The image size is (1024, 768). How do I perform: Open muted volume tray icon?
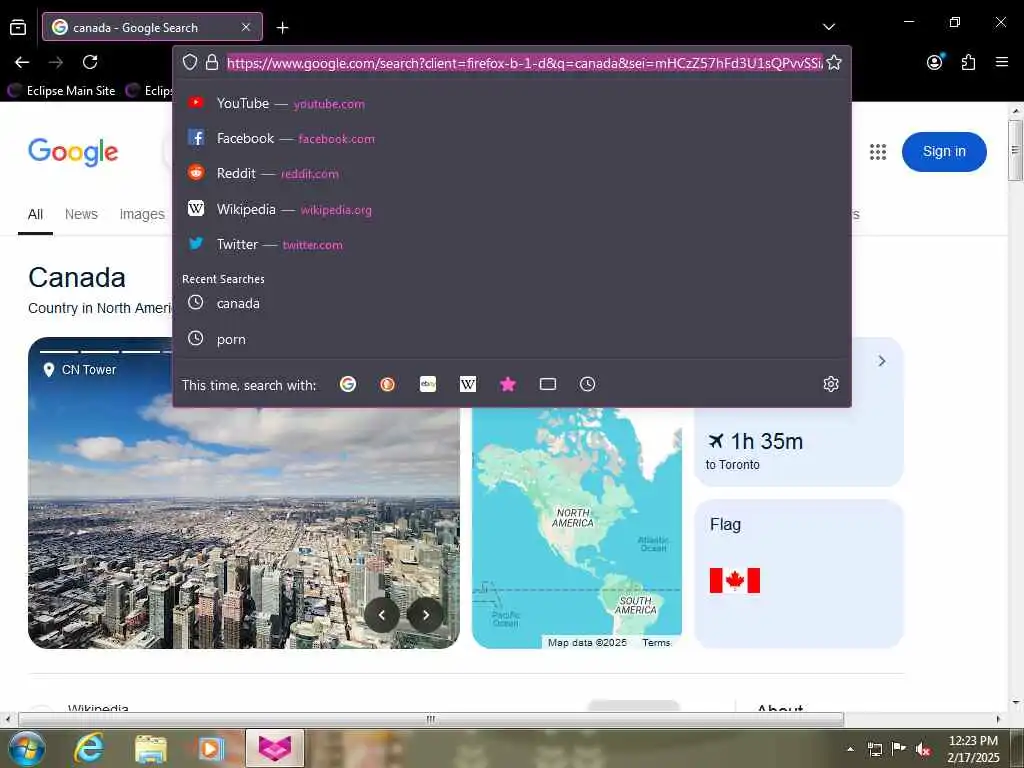[923, 749]
